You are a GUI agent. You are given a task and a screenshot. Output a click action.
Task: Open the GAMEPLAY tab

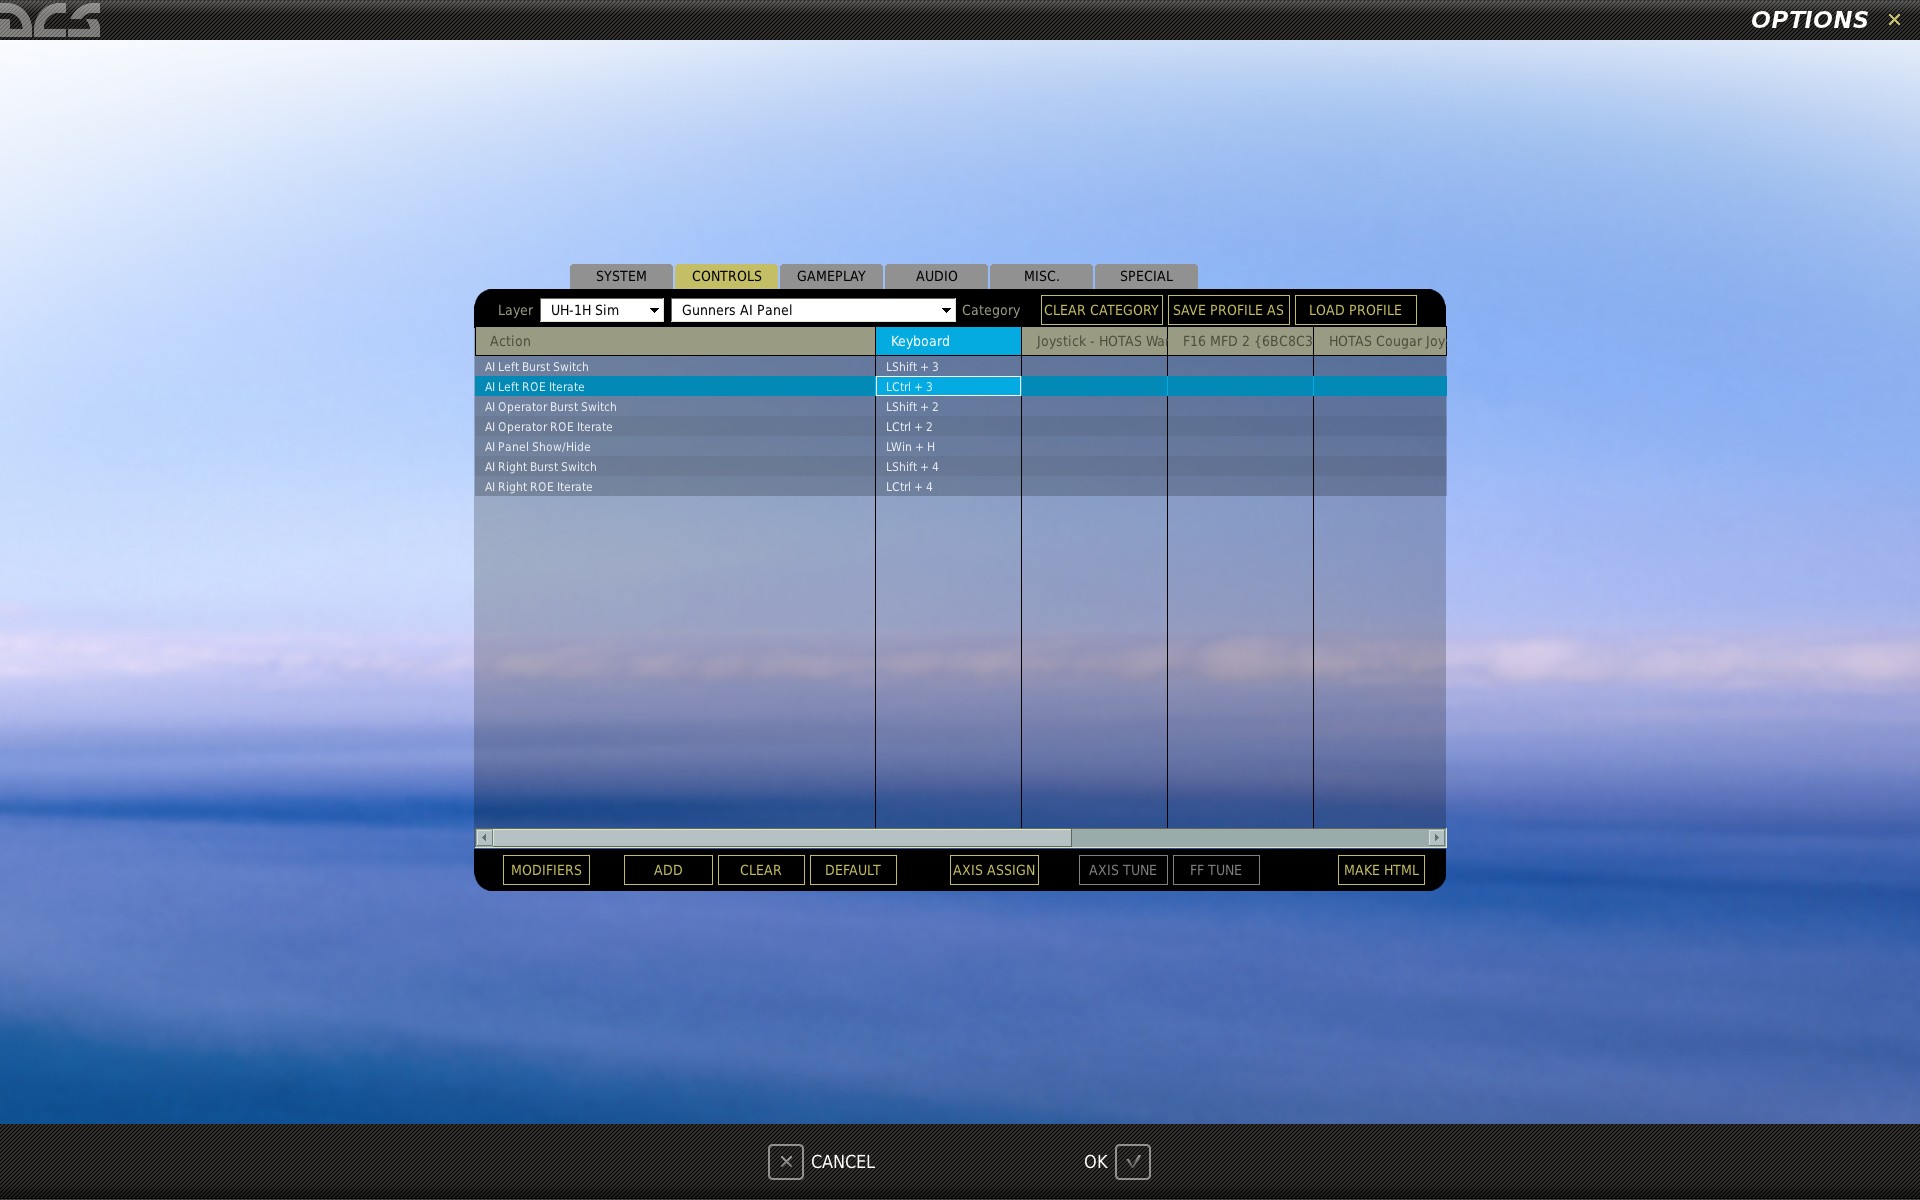coord(831,276)
